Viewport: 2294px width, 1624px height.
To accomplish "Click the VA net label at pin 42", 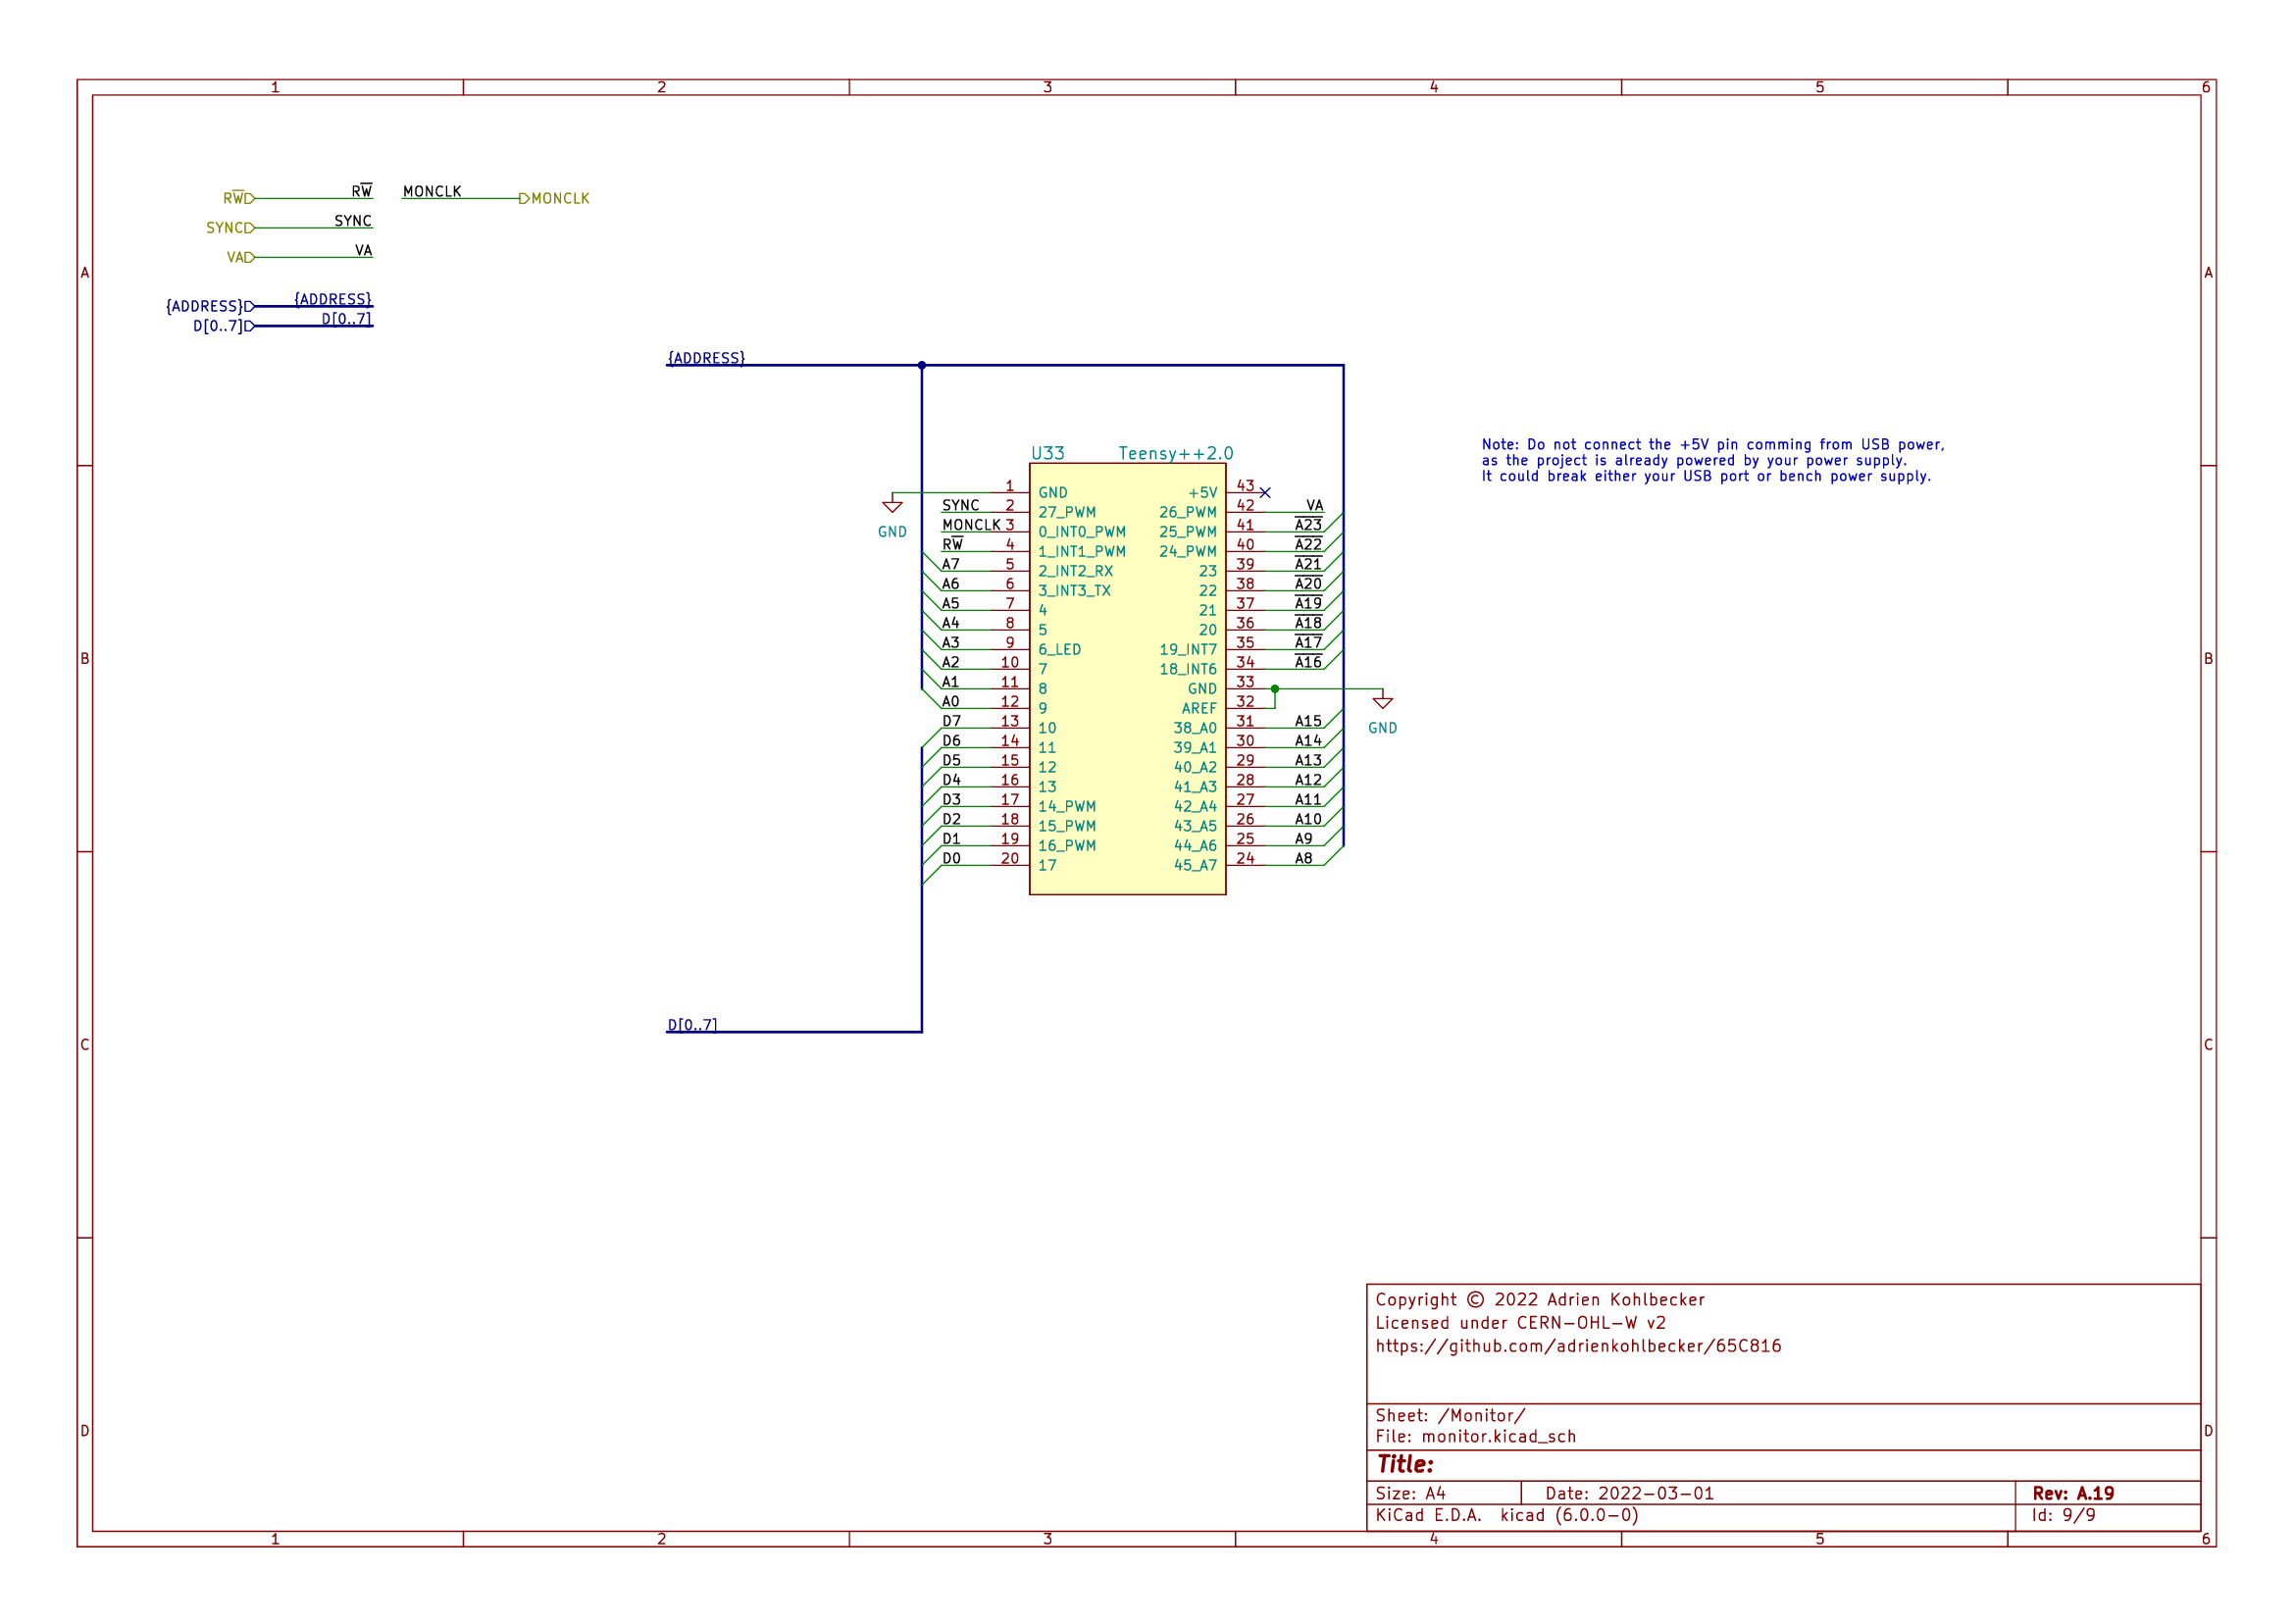I will 1314,505.
